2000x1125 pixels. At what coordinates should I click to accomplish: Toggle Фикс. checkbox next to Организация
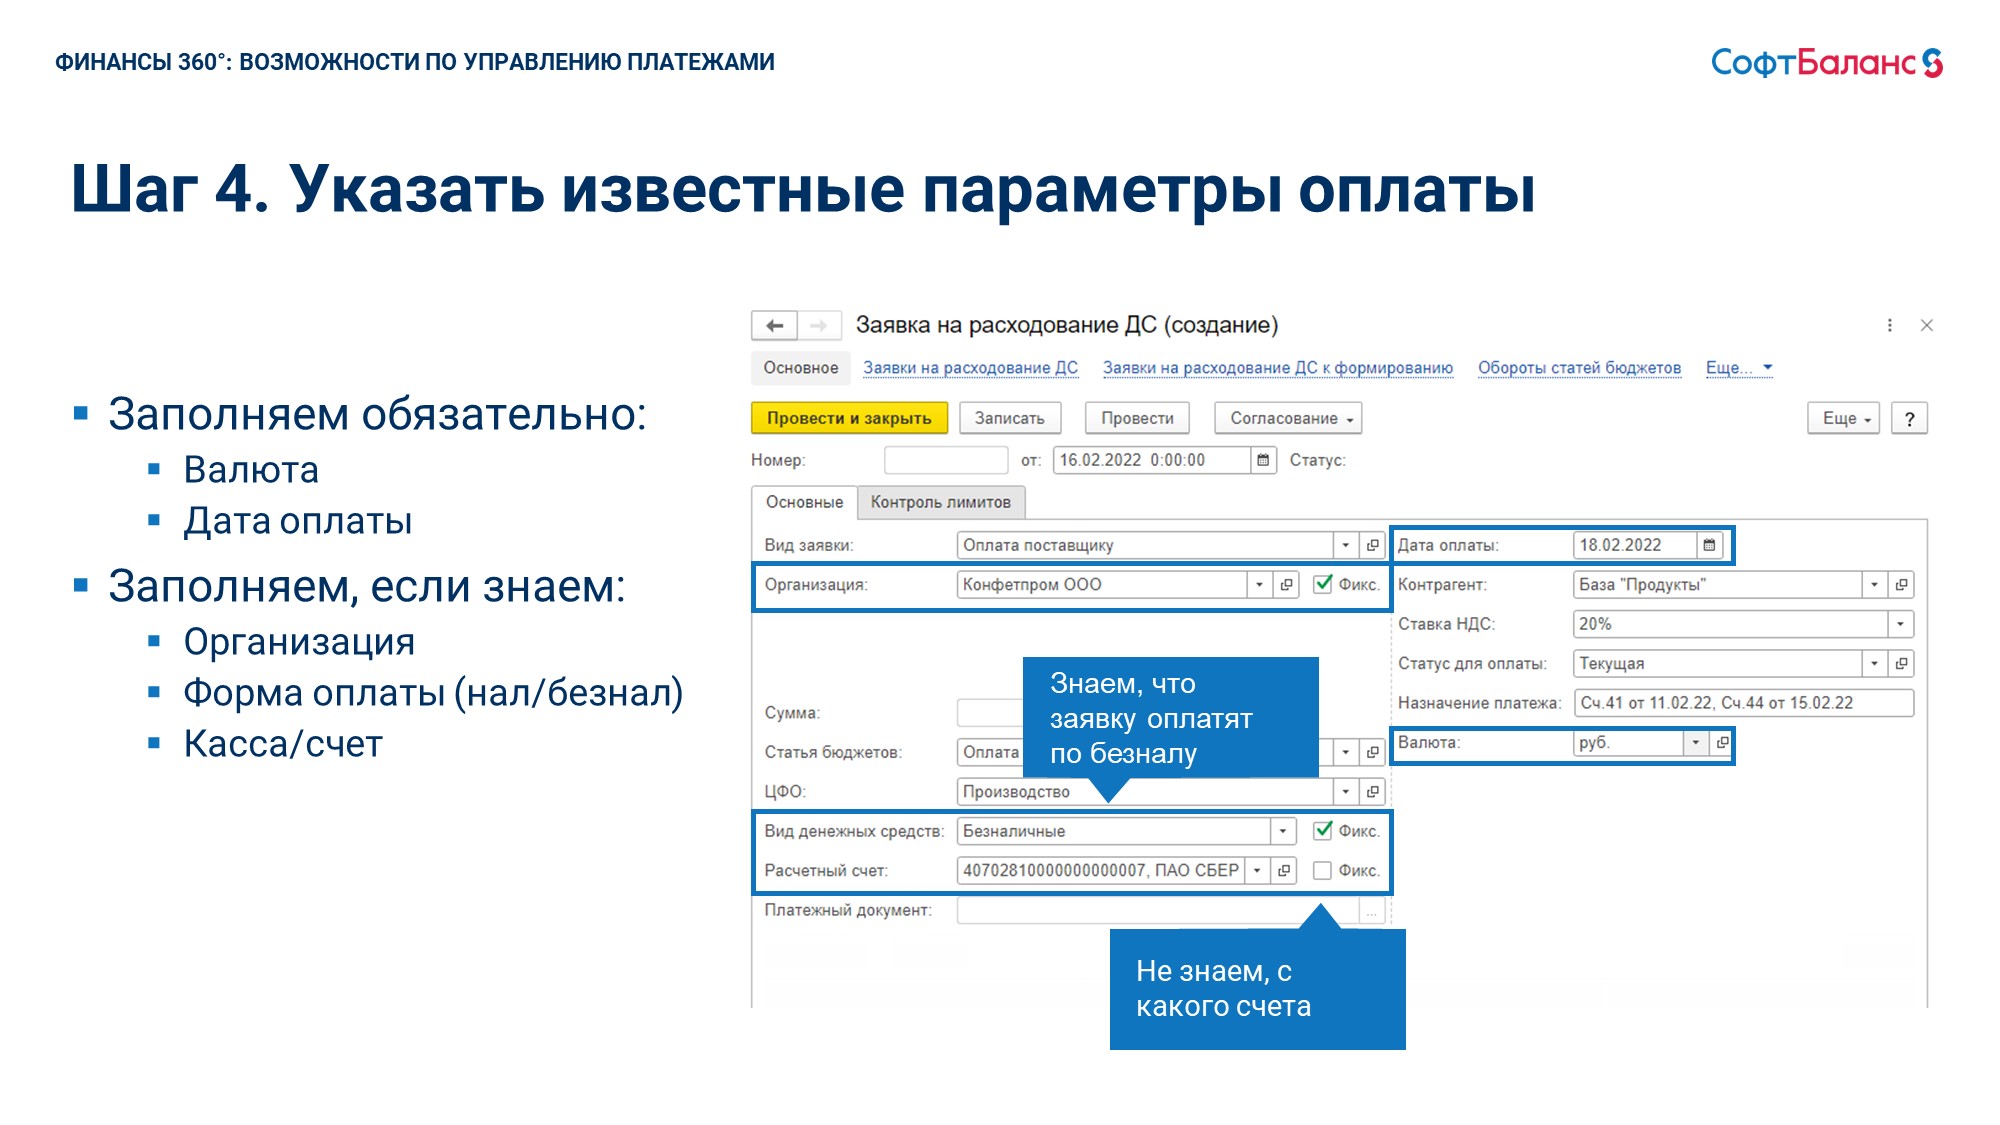[1322, 584]
